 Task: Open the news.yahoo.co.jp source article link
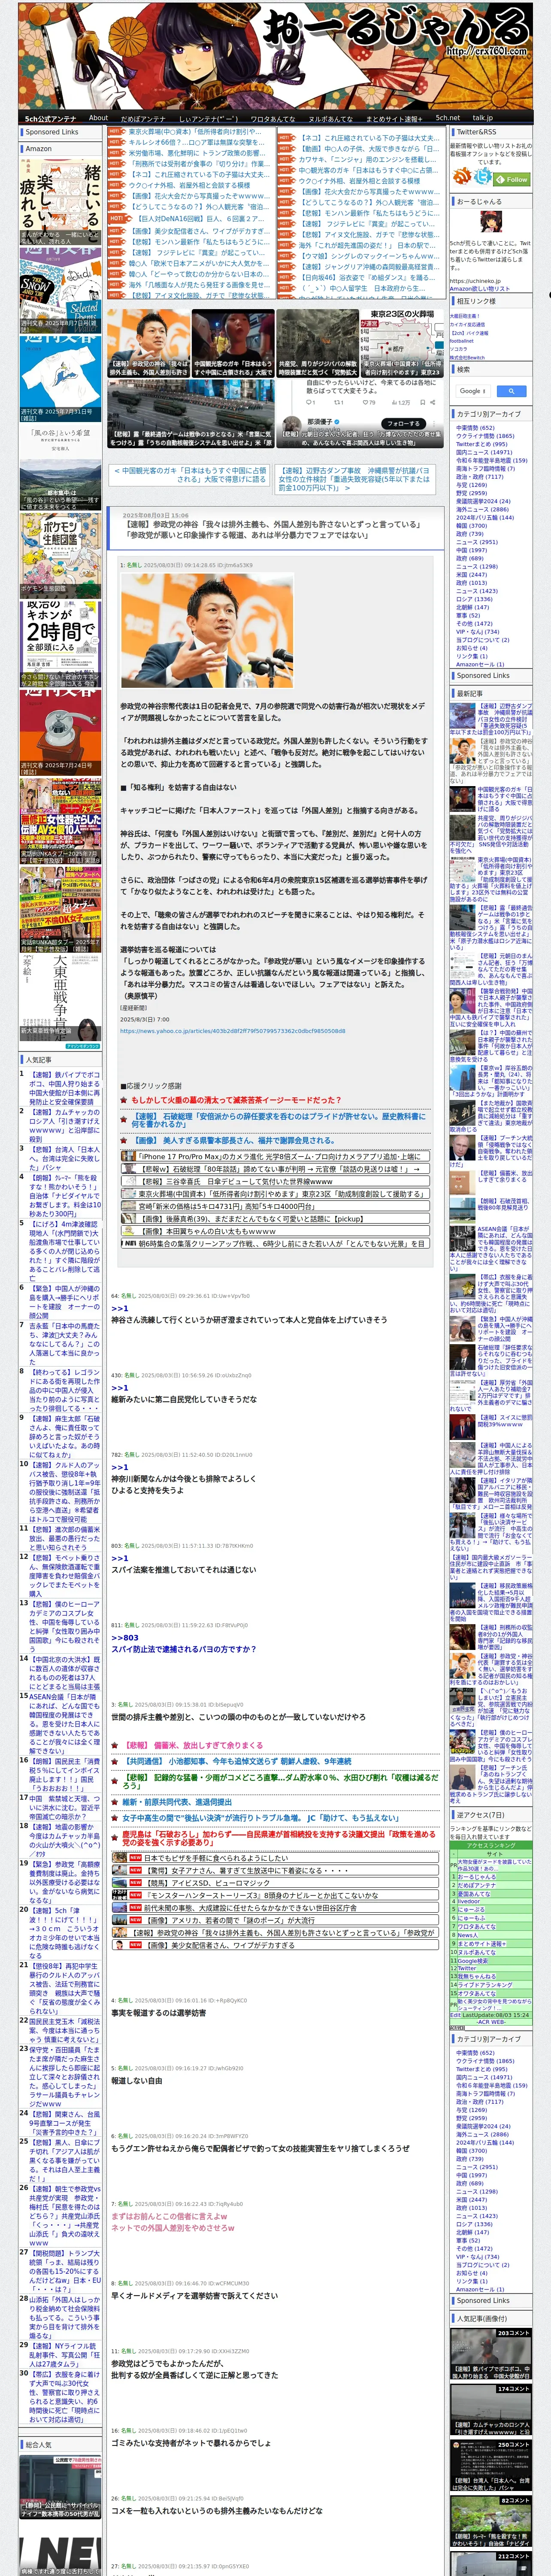(232, 1030)
